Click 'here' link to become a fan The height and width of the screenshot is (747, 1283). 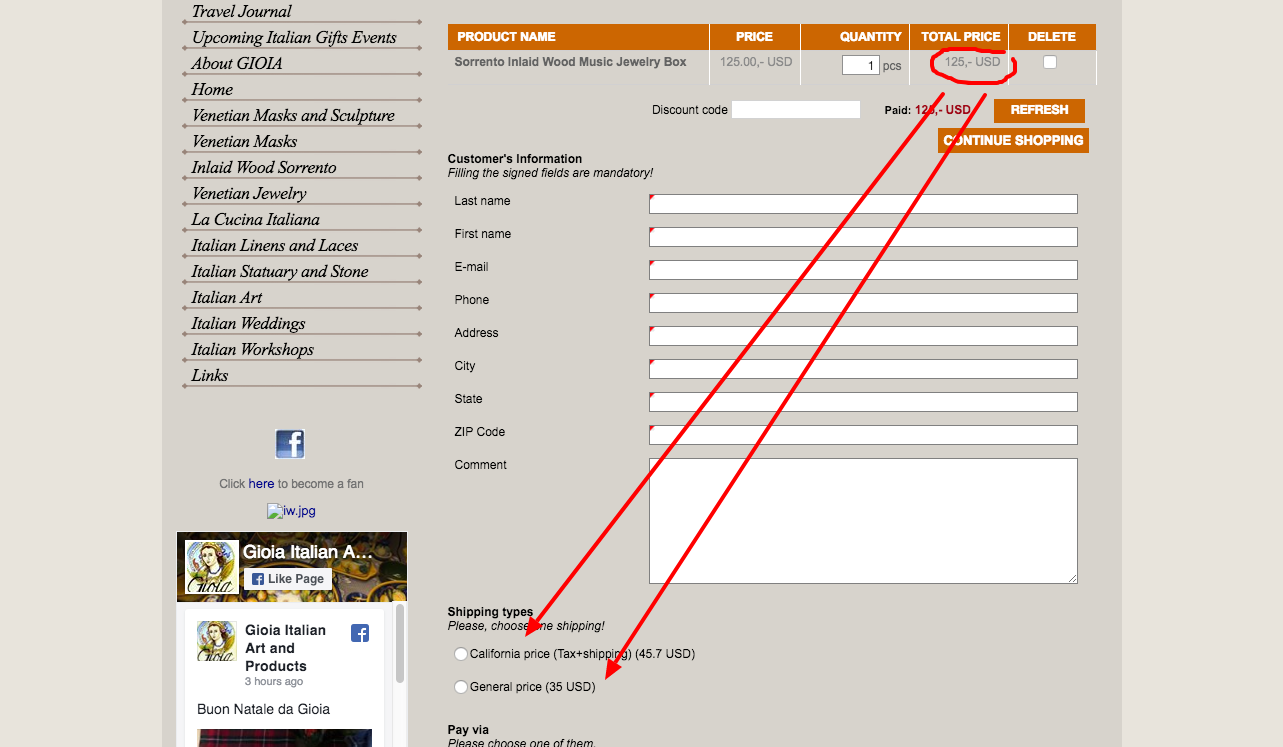(261, 483)
